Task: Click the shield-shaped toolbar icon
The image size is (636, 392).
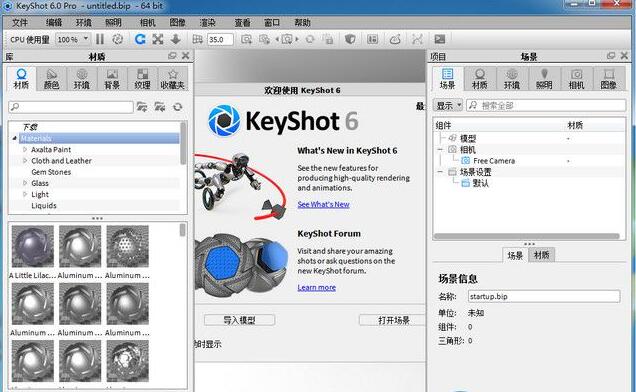Action: (x=350, y=39)
